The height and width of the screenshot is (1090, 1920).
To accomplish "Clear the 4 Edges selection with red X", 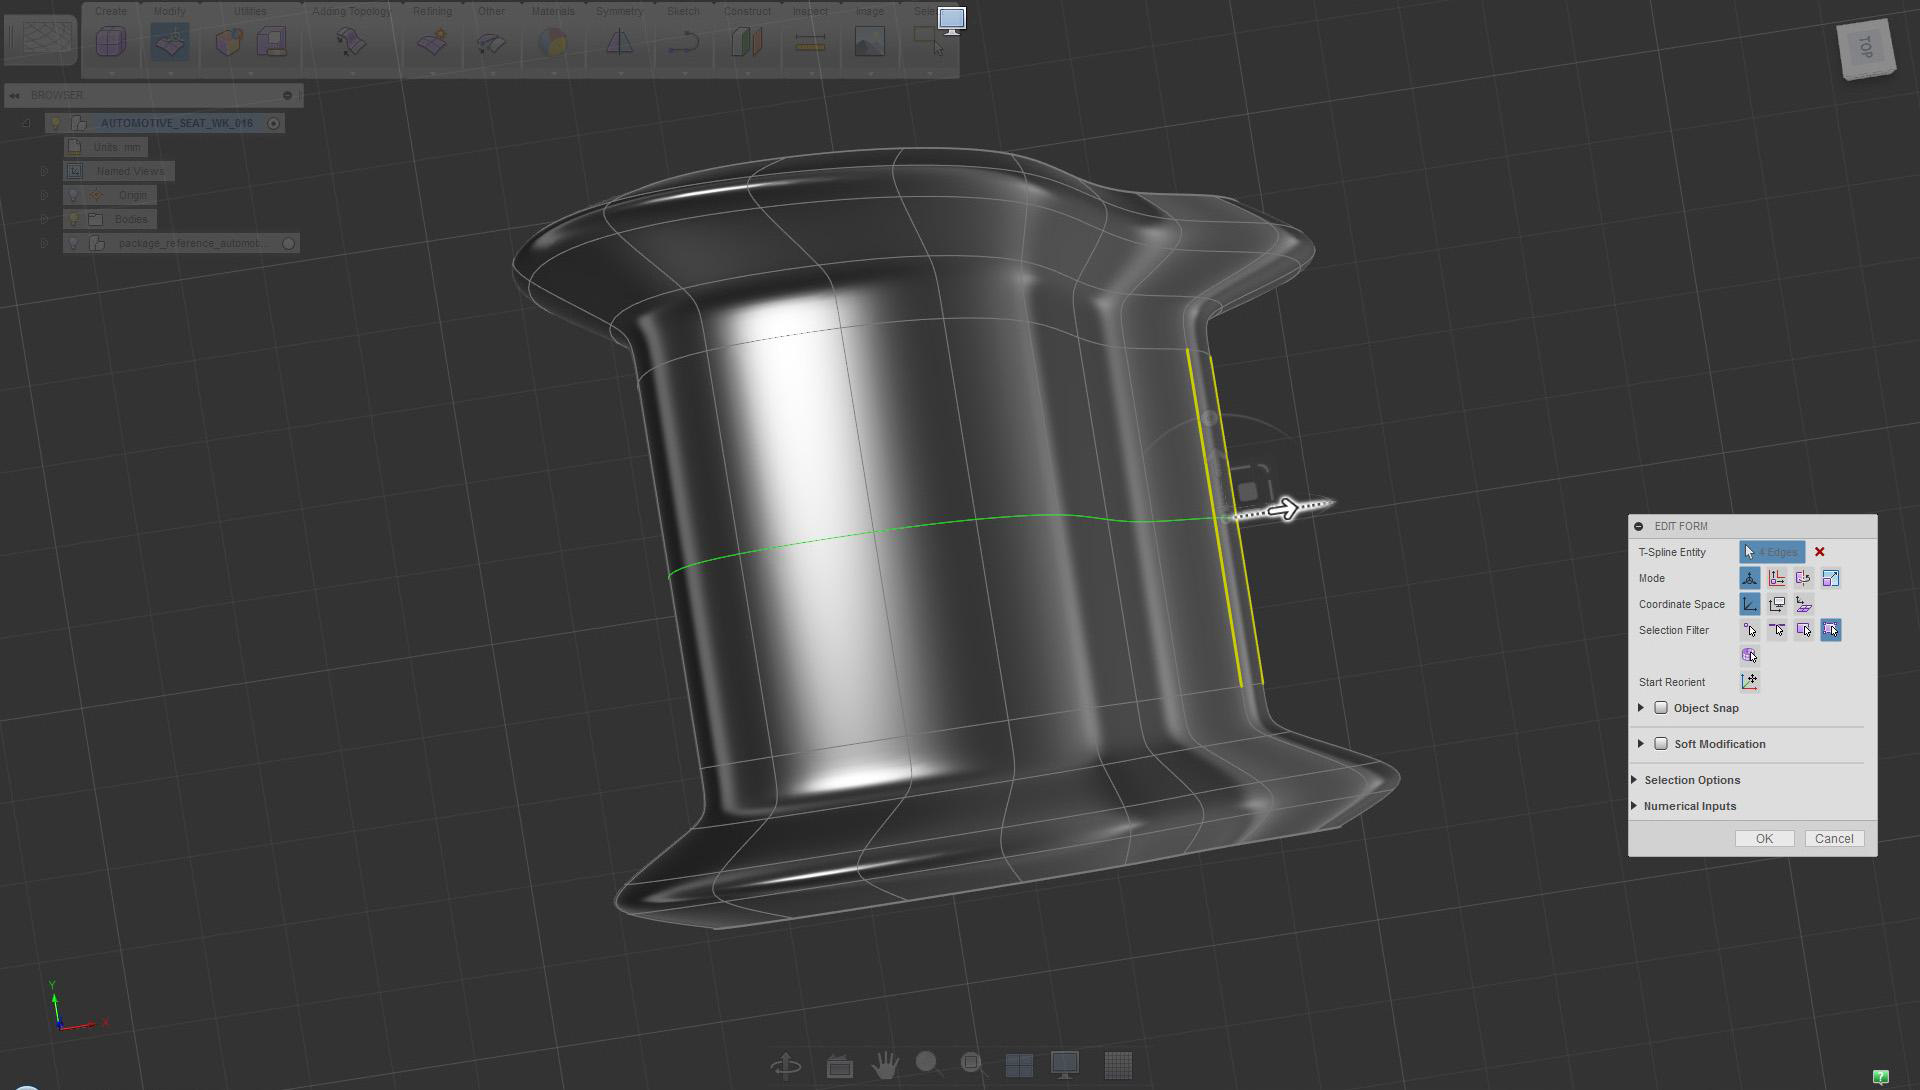I will click(1820, 552).
